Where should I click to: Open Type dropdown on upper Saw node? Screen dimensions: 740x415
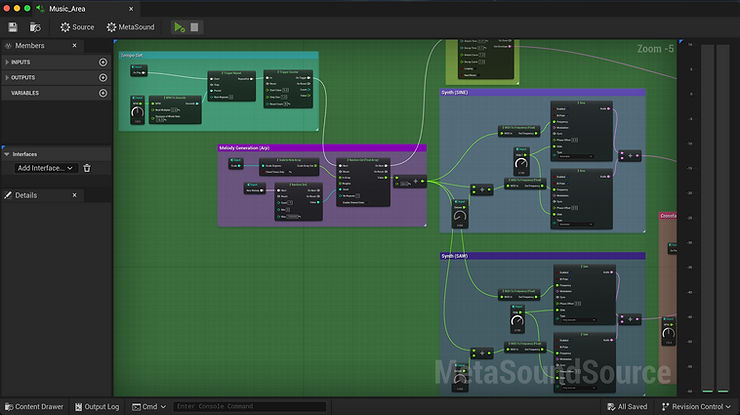click(x=579, y=320)
